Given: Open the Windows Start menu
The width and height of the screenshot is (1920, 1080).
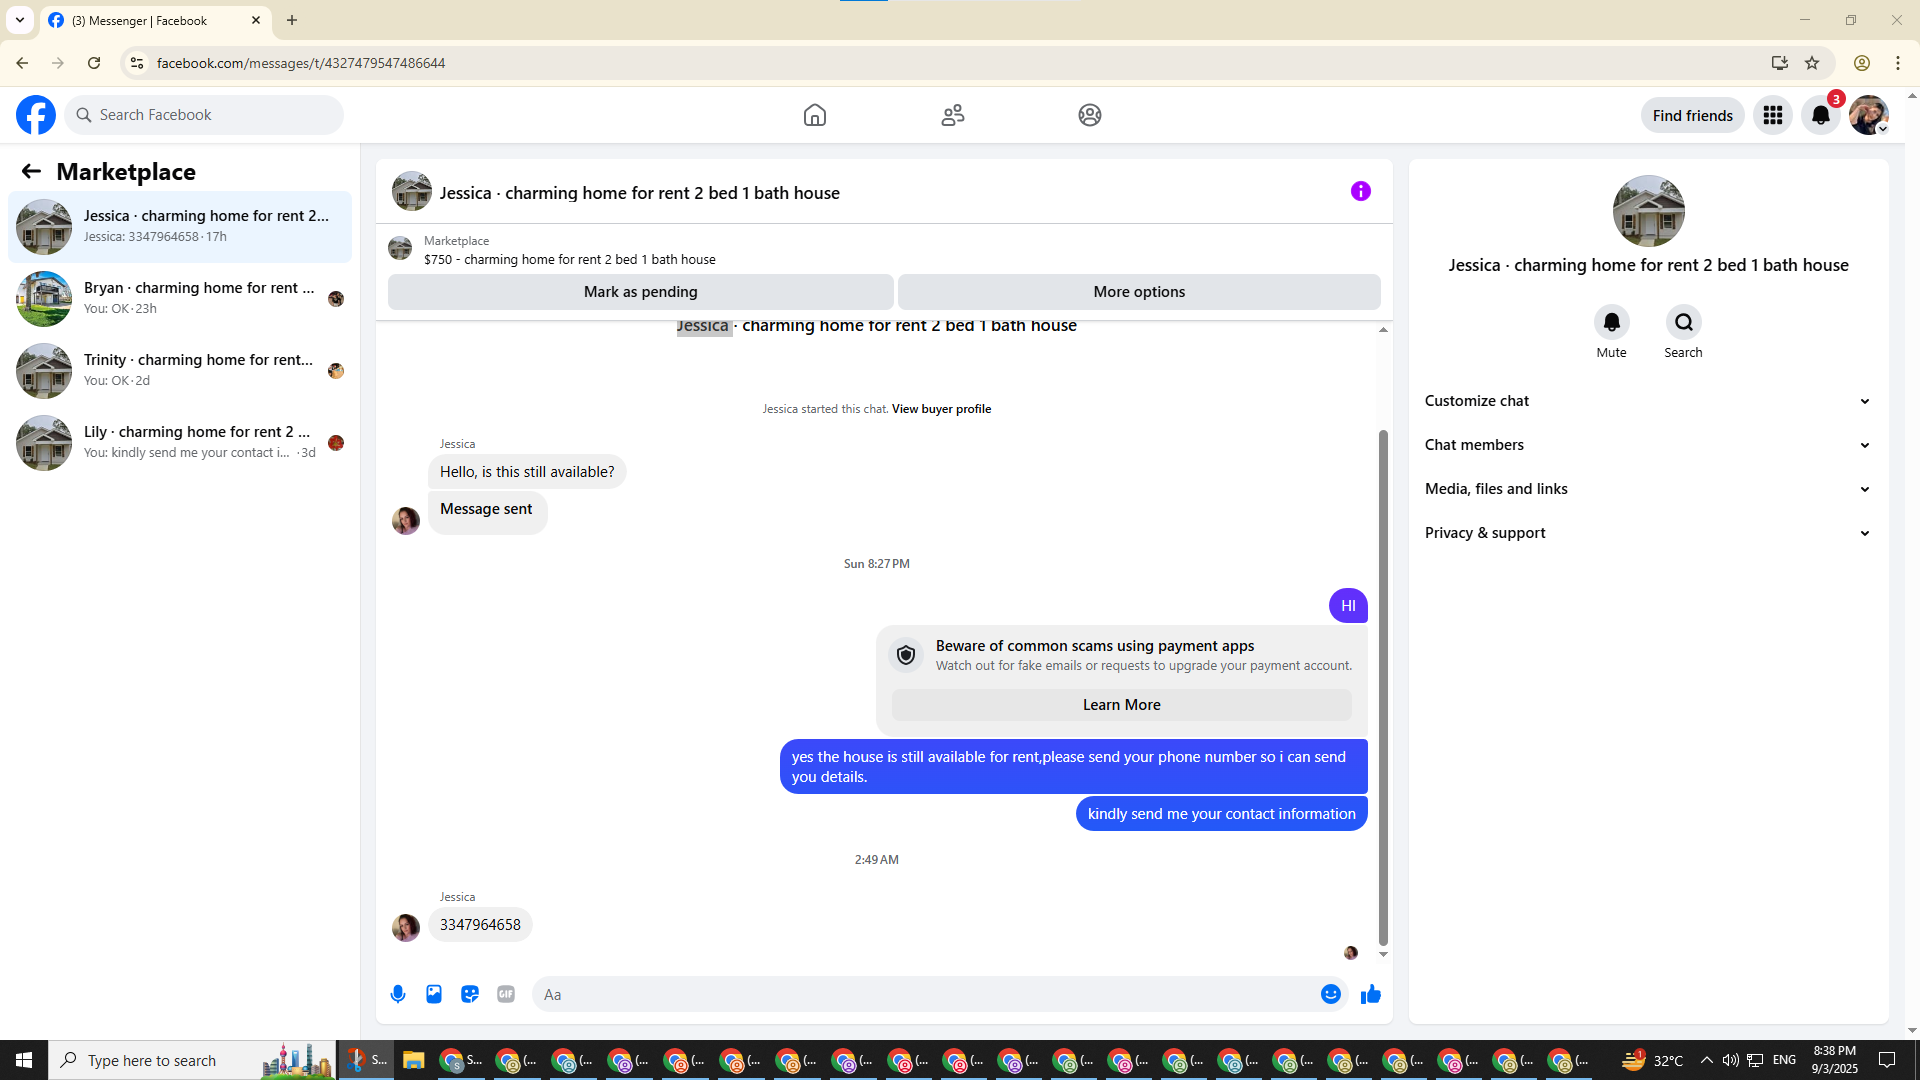Looking at the screenshot, I should click(x=24, y=1060).
